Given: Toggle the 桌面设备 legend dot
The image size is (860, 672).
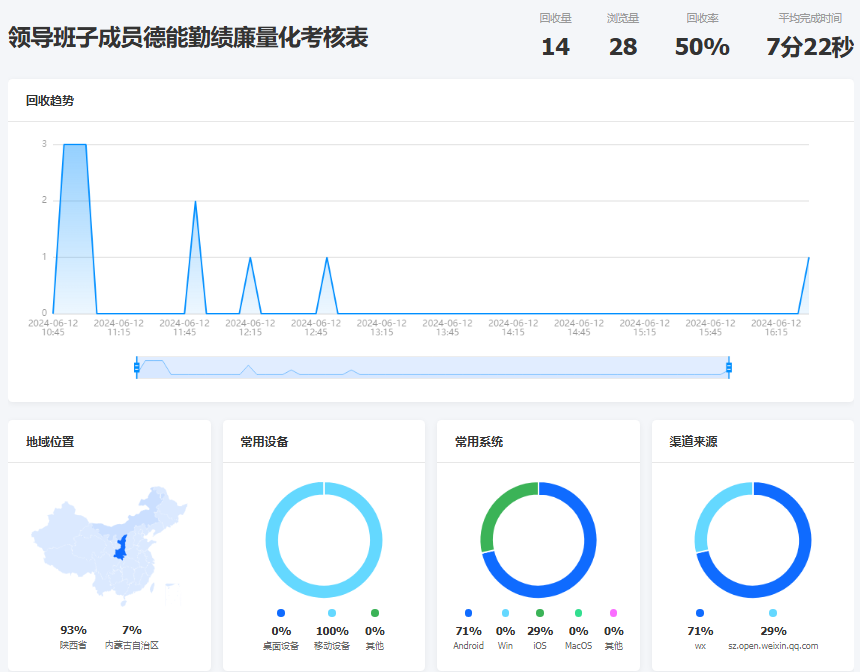Looking at the screenshot, I should click(x=281, y=613).
